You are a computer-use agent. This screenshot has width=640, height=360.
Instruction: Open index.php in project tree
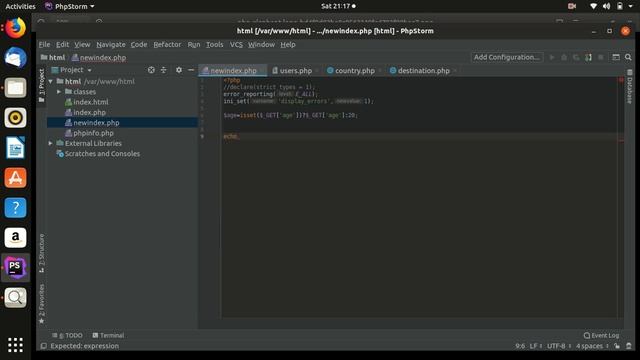click(x=89, y=112)
